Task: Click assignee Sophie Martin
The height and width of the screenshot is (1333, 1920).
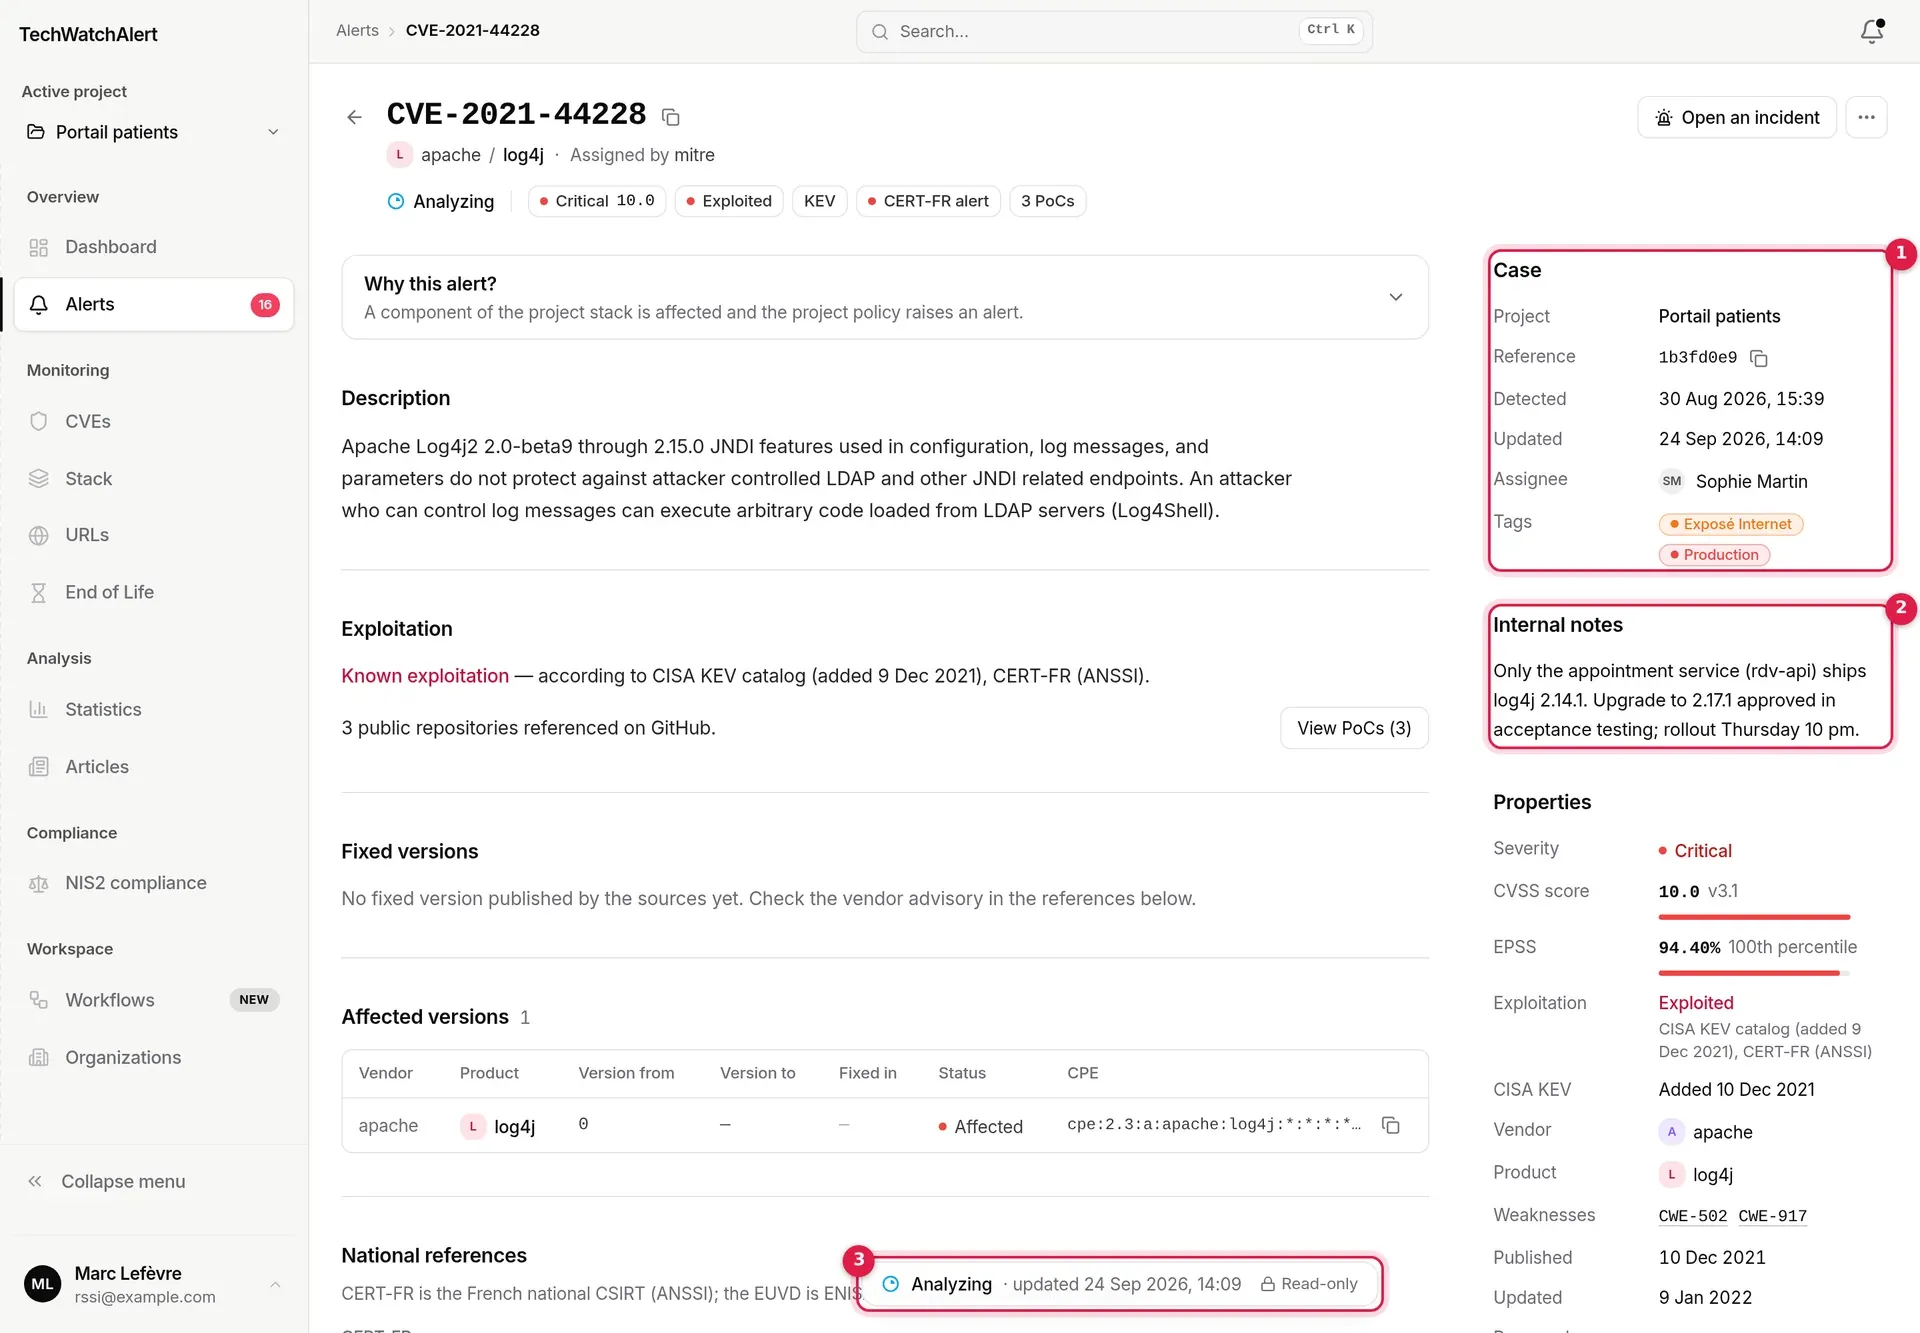Action: tap(1733, 481)
